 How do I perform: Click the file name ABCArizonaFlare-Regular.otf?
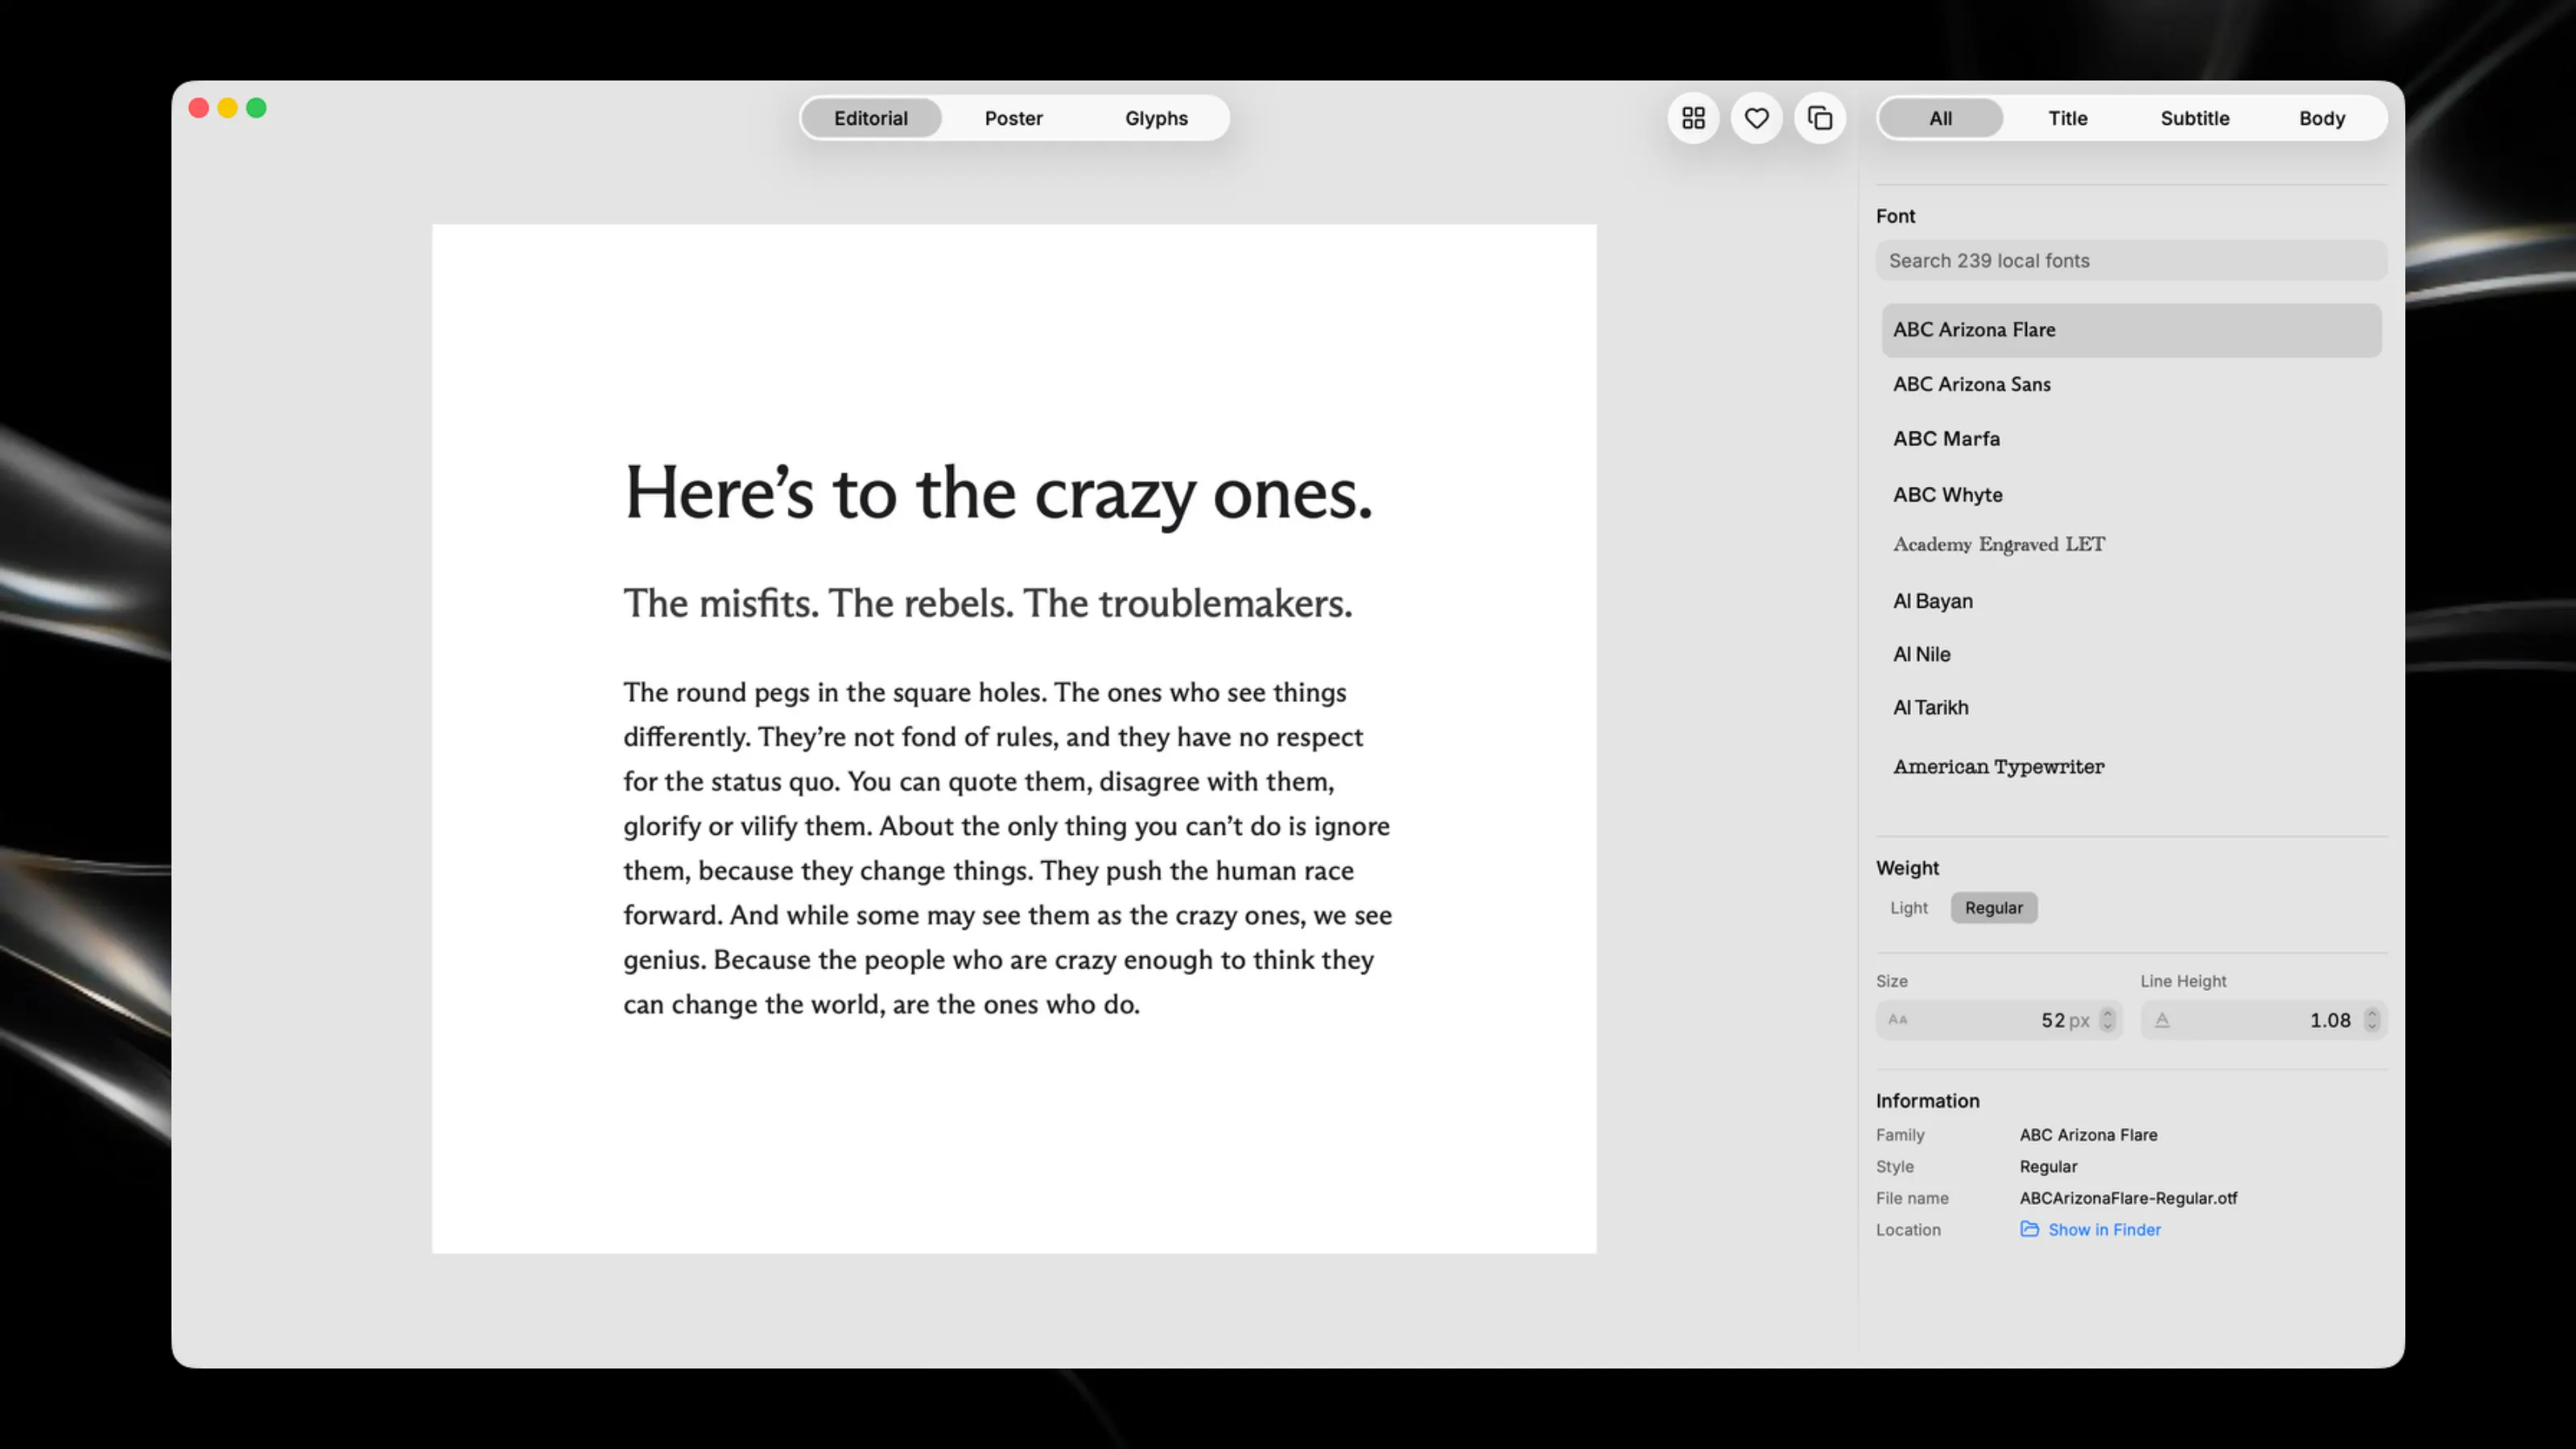[x=2128, y=1198]
